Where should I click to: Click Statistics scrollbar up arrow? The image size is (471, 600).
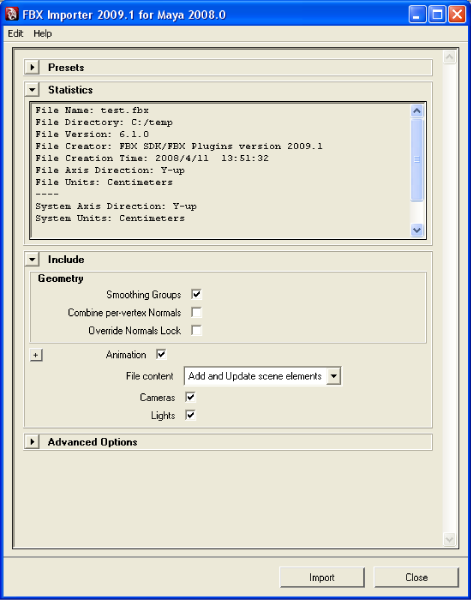click(417, 111)
